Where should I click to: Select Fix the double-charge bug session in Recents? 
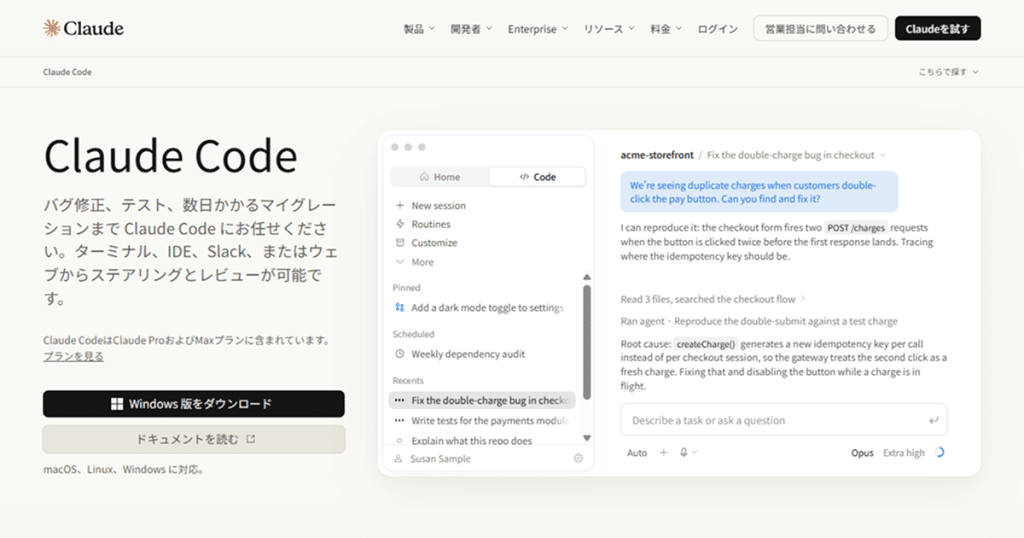(482, 400)
